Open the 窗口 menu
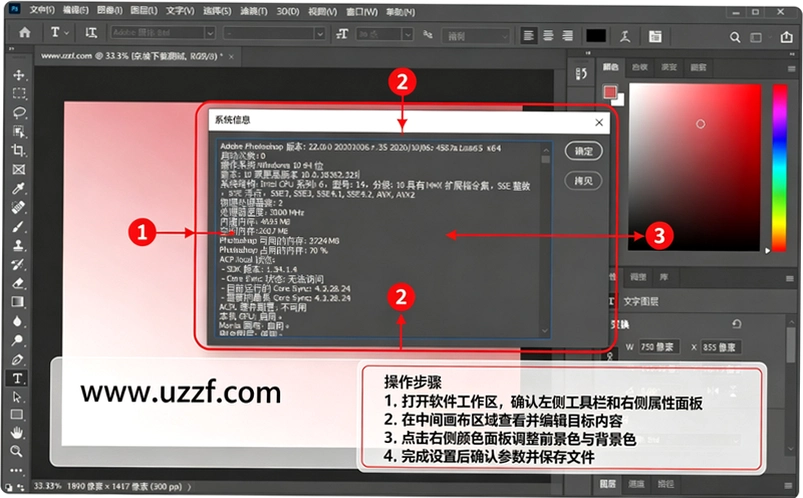 362,12
